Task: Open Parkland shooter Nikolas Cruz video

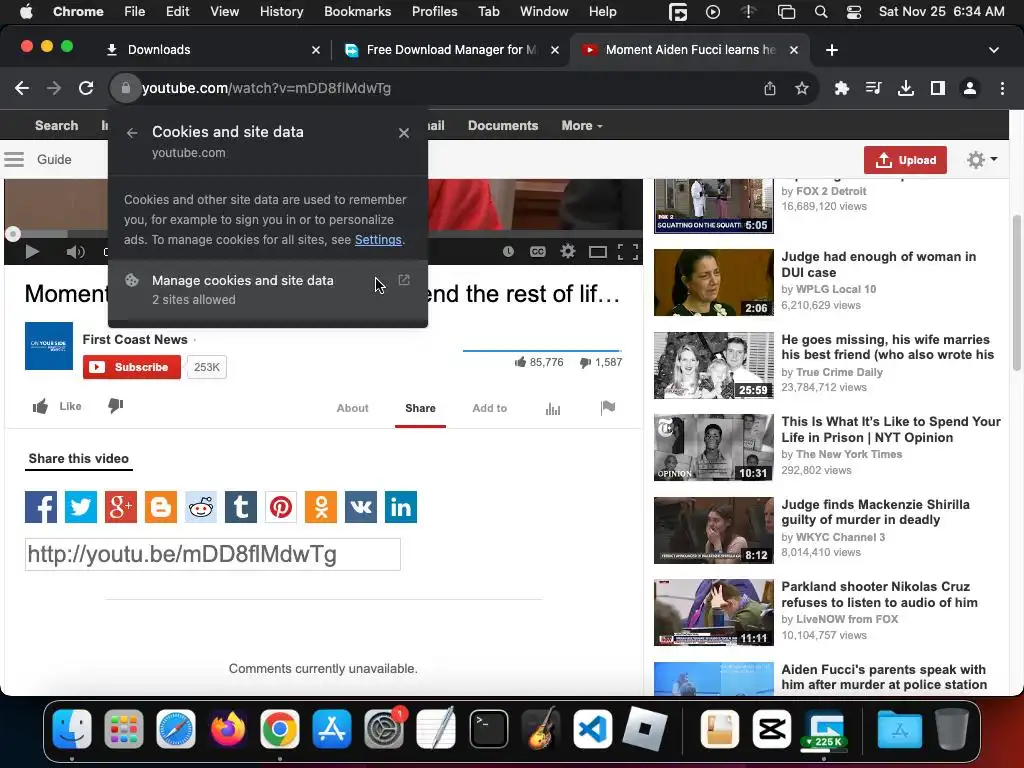Action: 879,594
